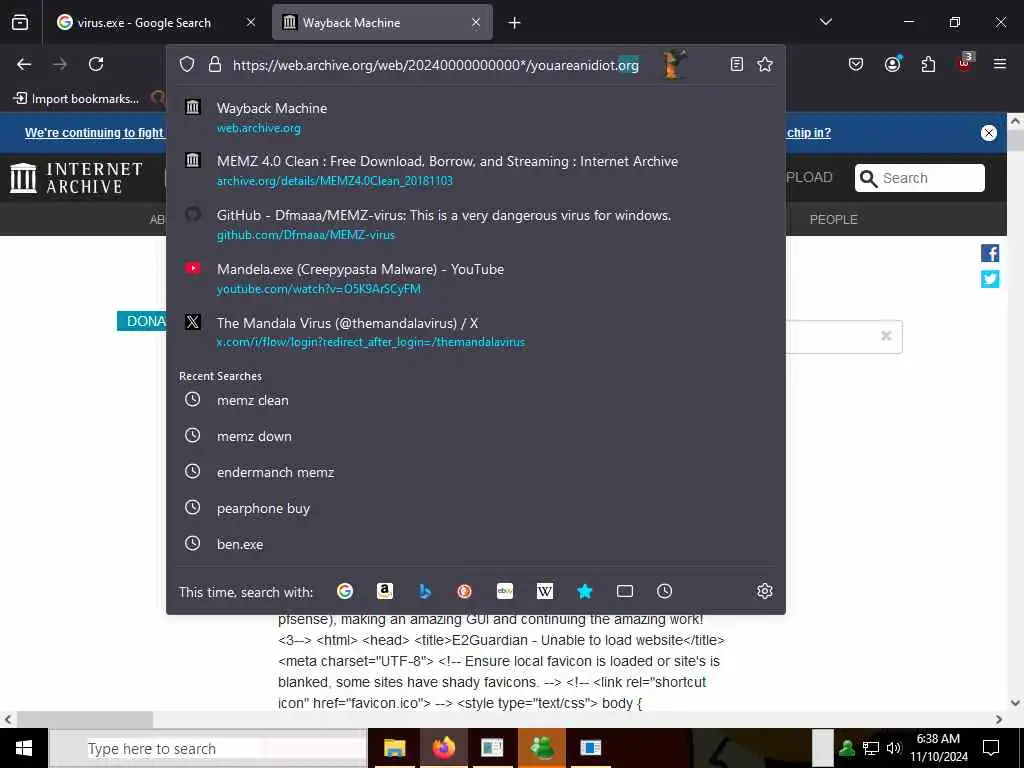The height and width of the screenshot is (768, 1024).
Task: Select recent search 'endermanch memz'
Action: tap(475, 472)
